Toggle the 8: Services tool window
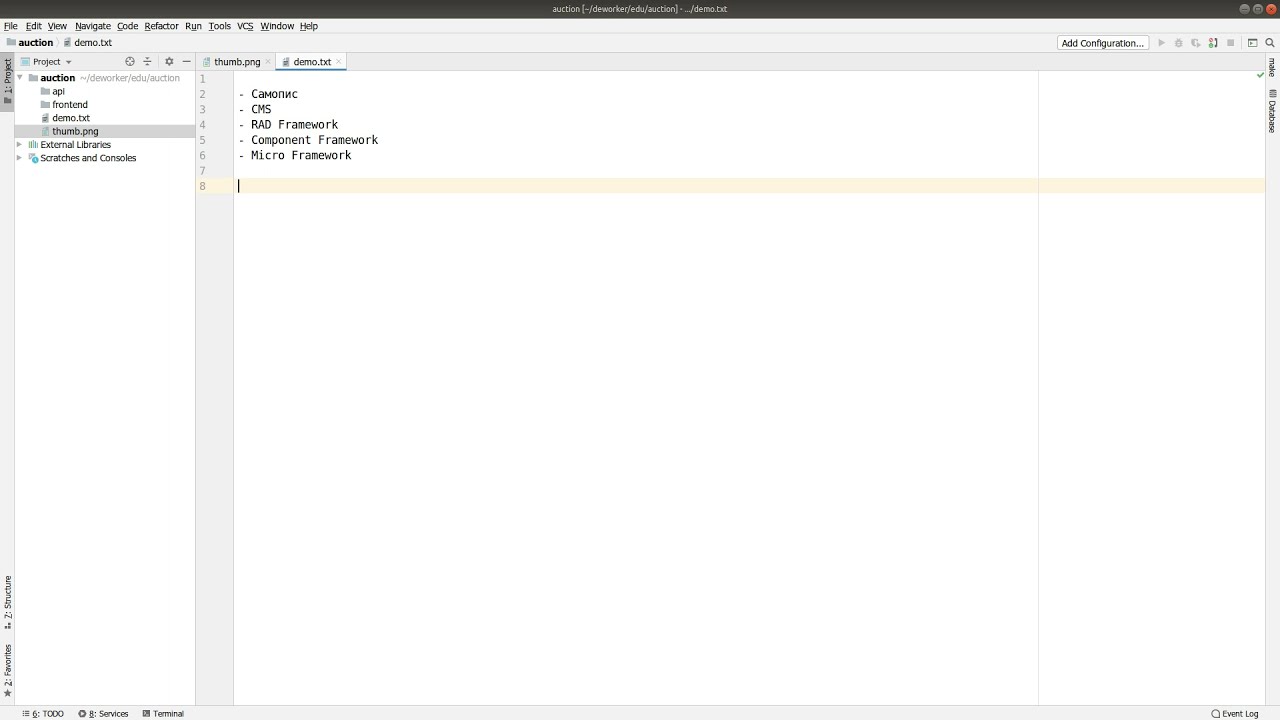 pyautogui.click(x=104, y=714)
